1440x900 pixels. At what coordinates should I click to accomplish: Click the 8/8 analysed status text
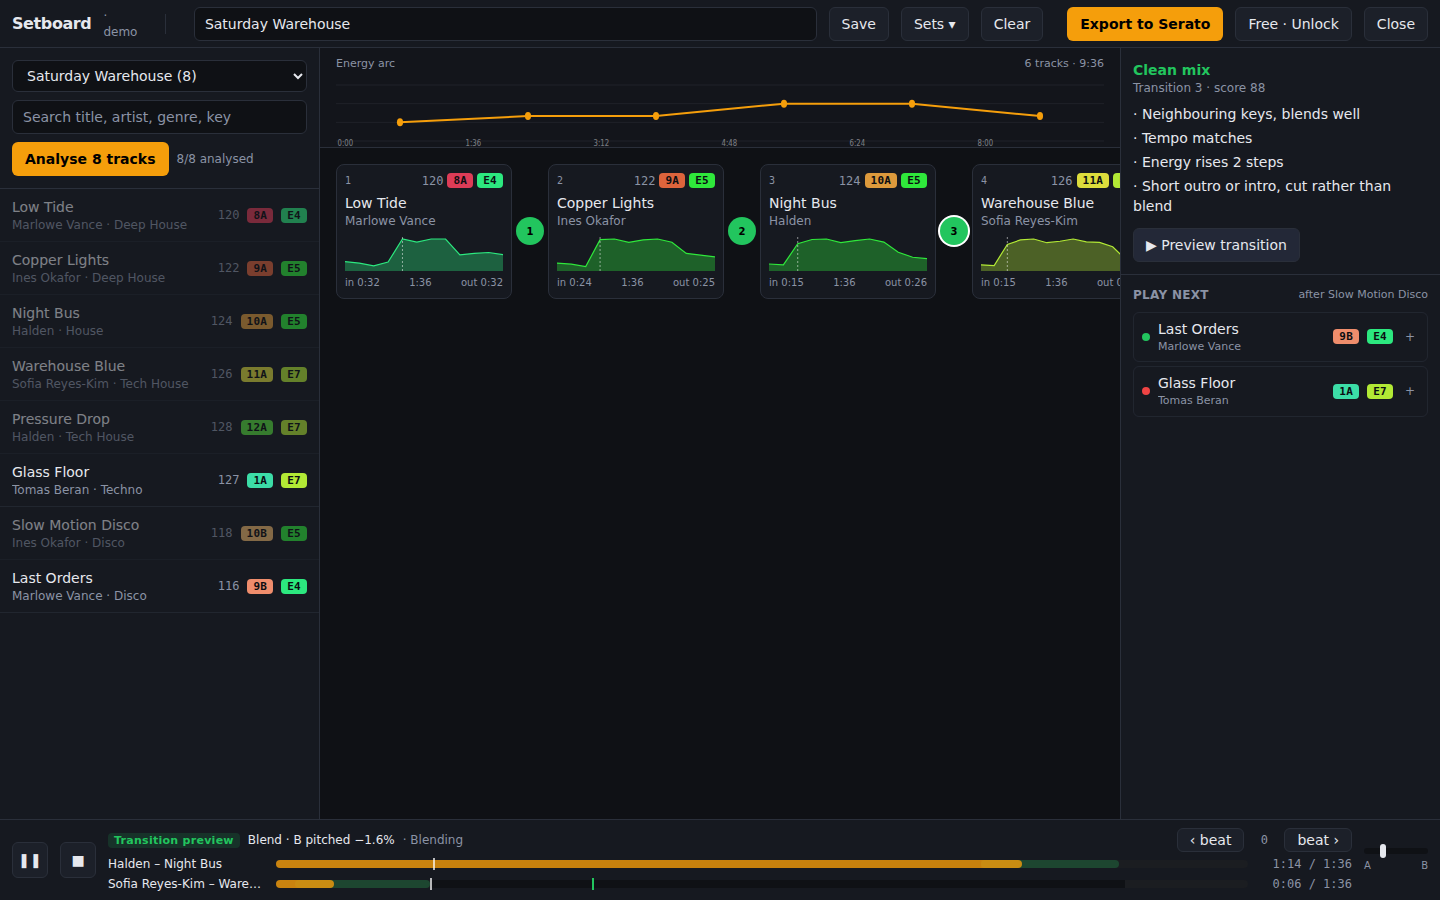point(215,159)
